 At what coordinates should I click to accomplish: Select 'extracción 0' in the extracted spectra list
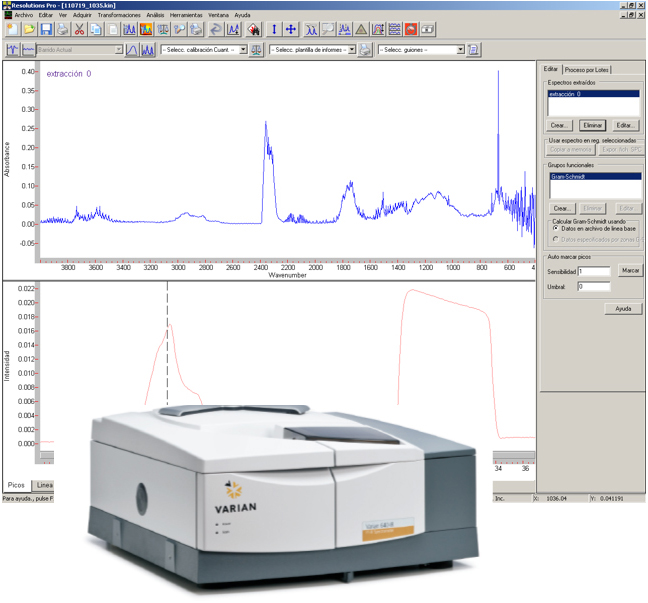tap(593, 94)
